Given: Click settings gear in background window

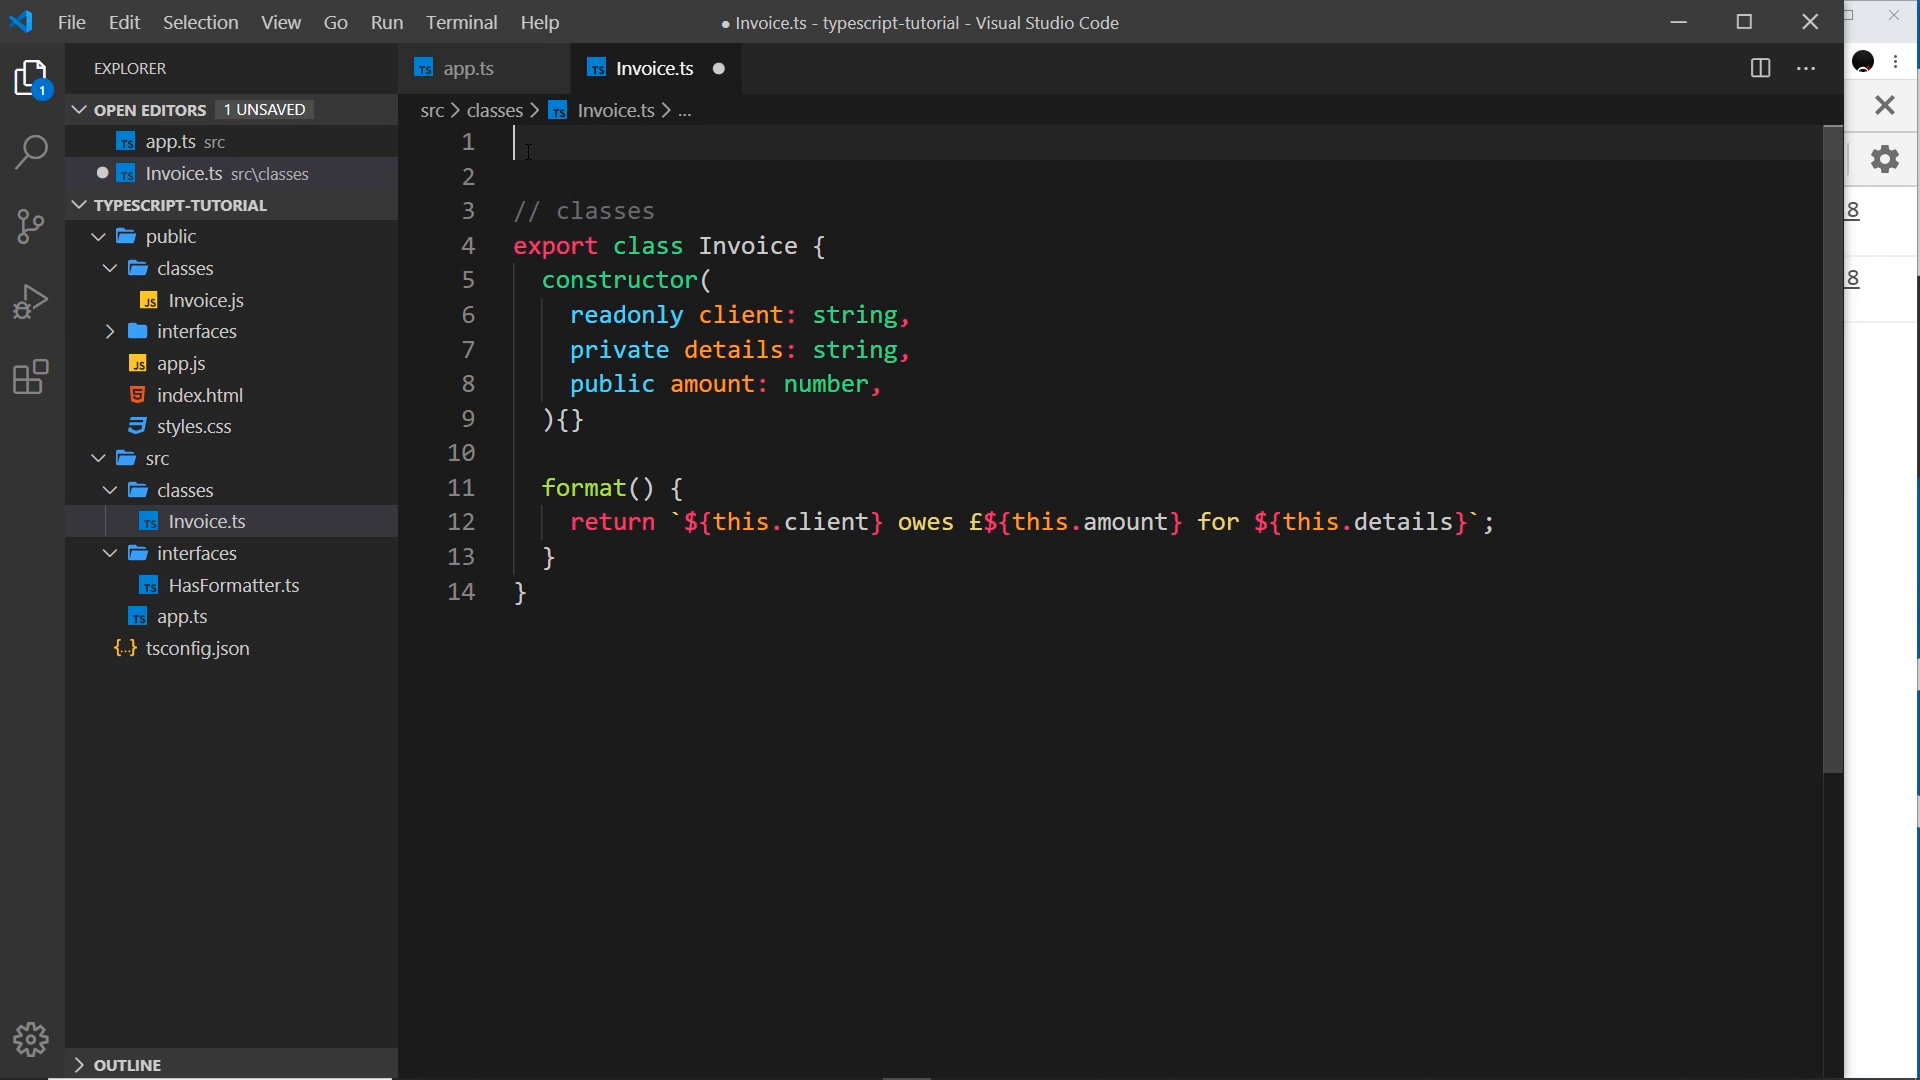Looking at the screenshot, I should click(x=1885, y=159).
